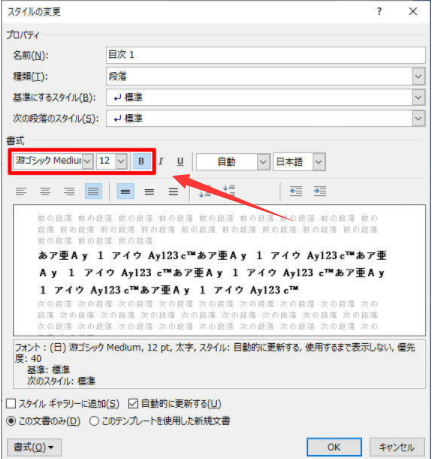This screenshot has width=432, height=459.
Task: Decrease paragraph spacing
Action: coord(229,191)
